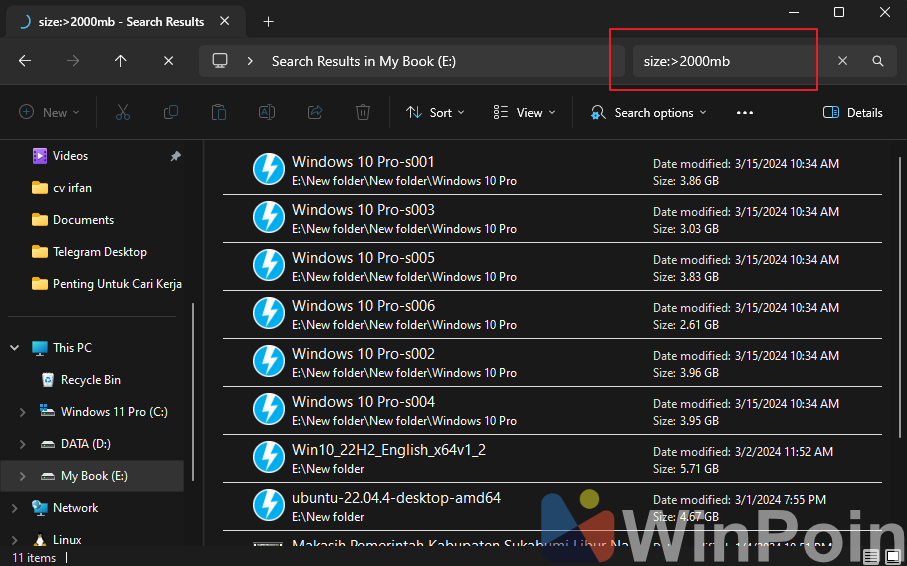Screen dimensions: 907x566
Task: Go forward with the right arrow button
Action: [73, 61]
